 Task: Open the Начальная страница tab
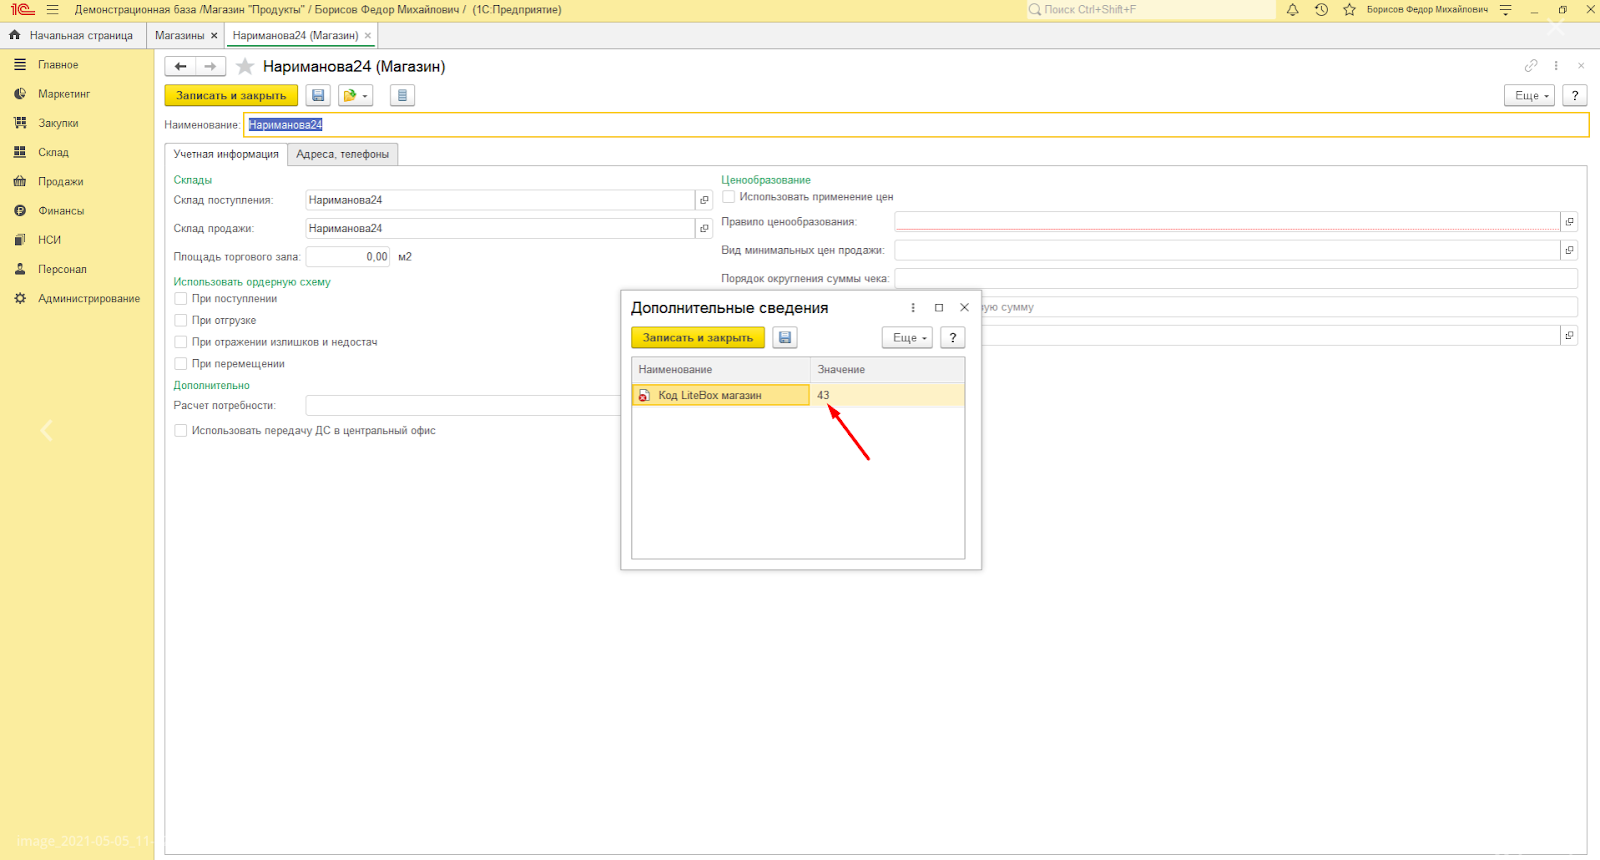point(72,36)
